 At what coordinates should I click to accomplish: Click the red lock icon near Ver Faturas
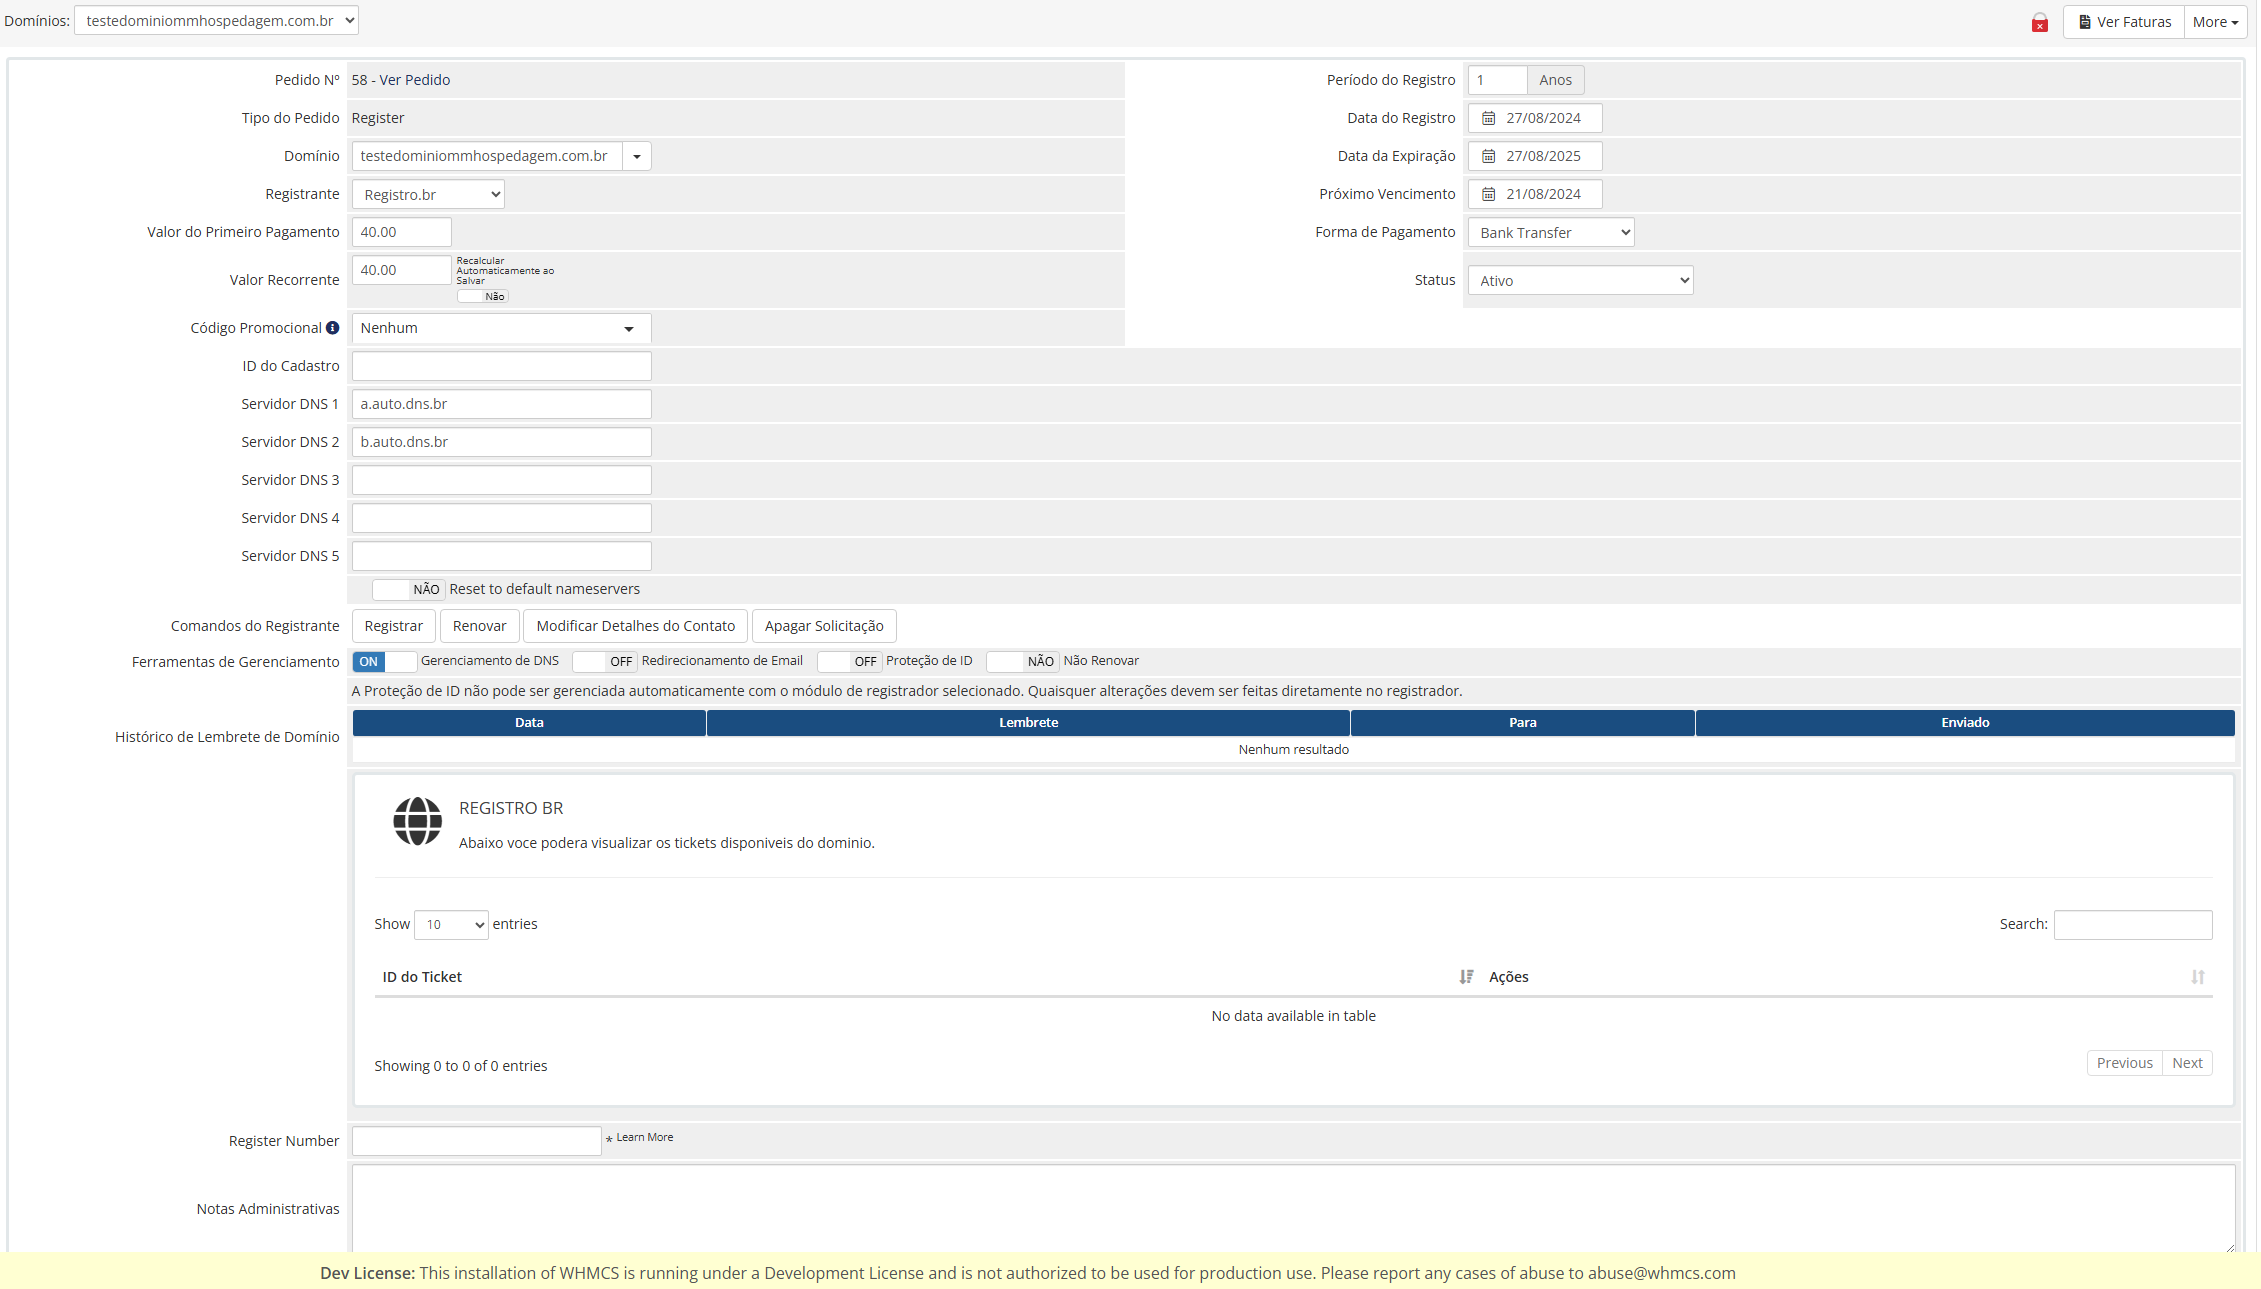pos(2039,23)
